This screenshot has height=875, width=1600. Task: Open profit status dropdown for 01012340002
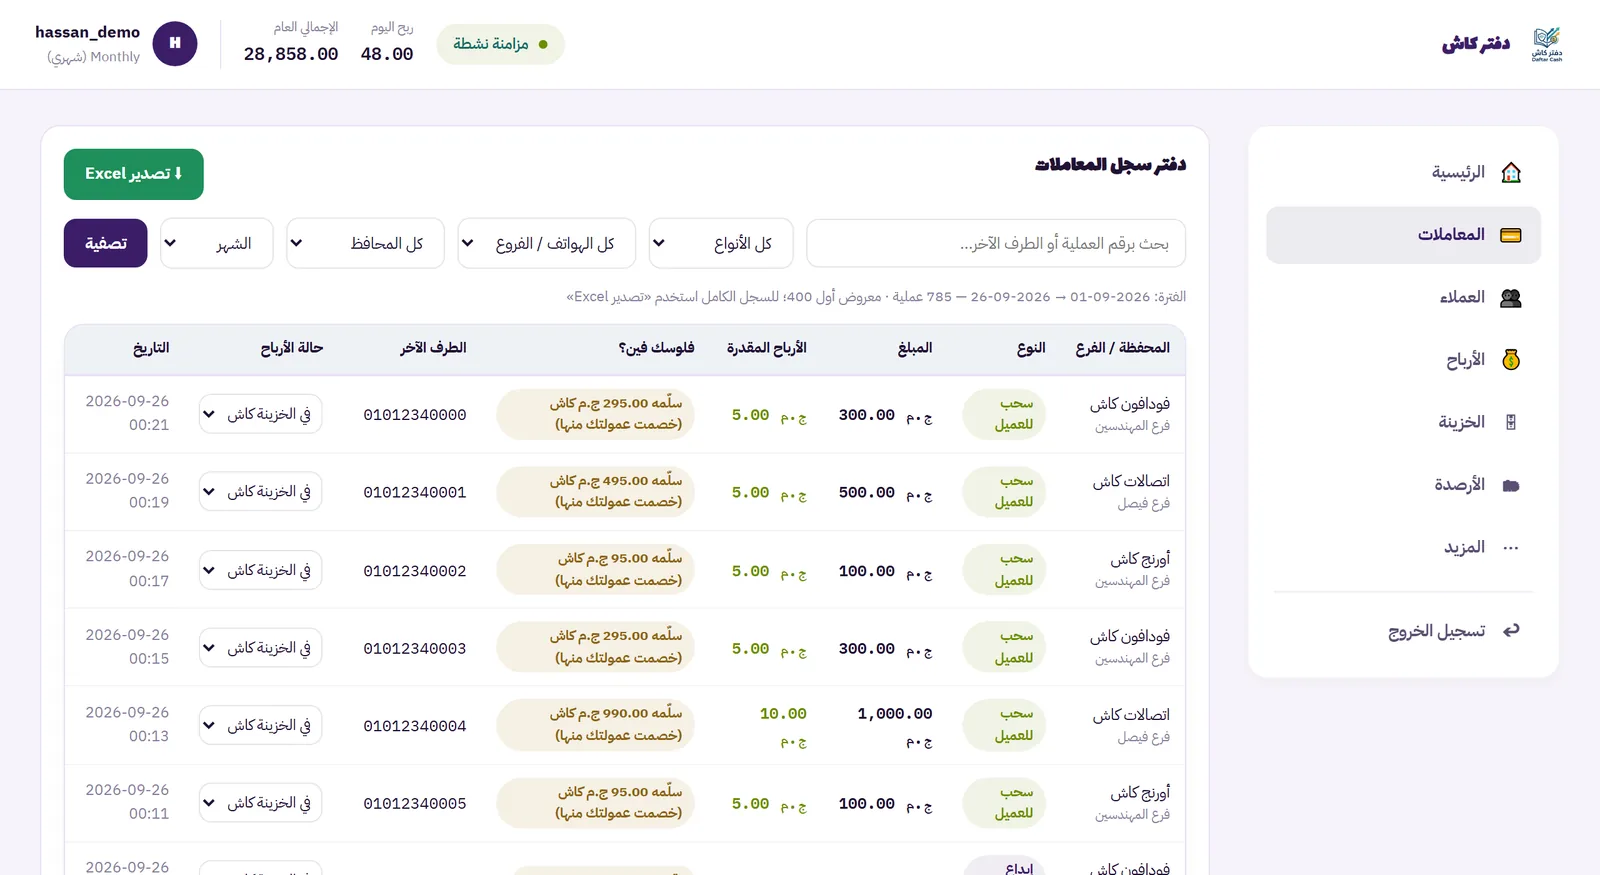click(x=260, y=570)
